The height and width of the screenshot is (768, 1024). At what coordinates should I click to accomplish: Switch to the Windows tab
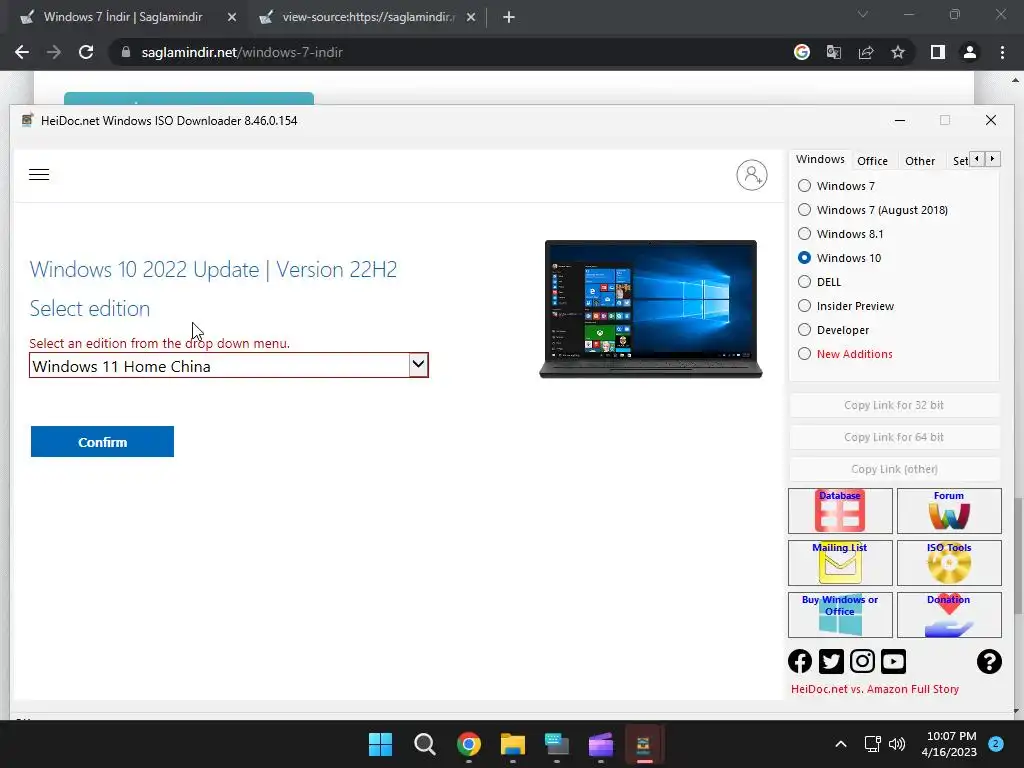(820, 159)
